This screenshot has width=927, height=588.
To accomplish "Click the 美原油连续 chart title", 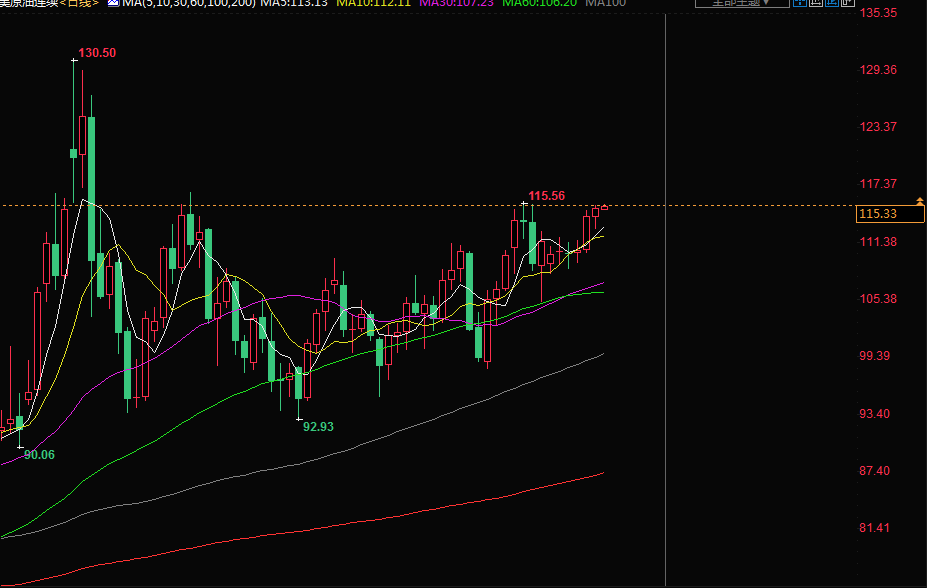I will (28, 3).
